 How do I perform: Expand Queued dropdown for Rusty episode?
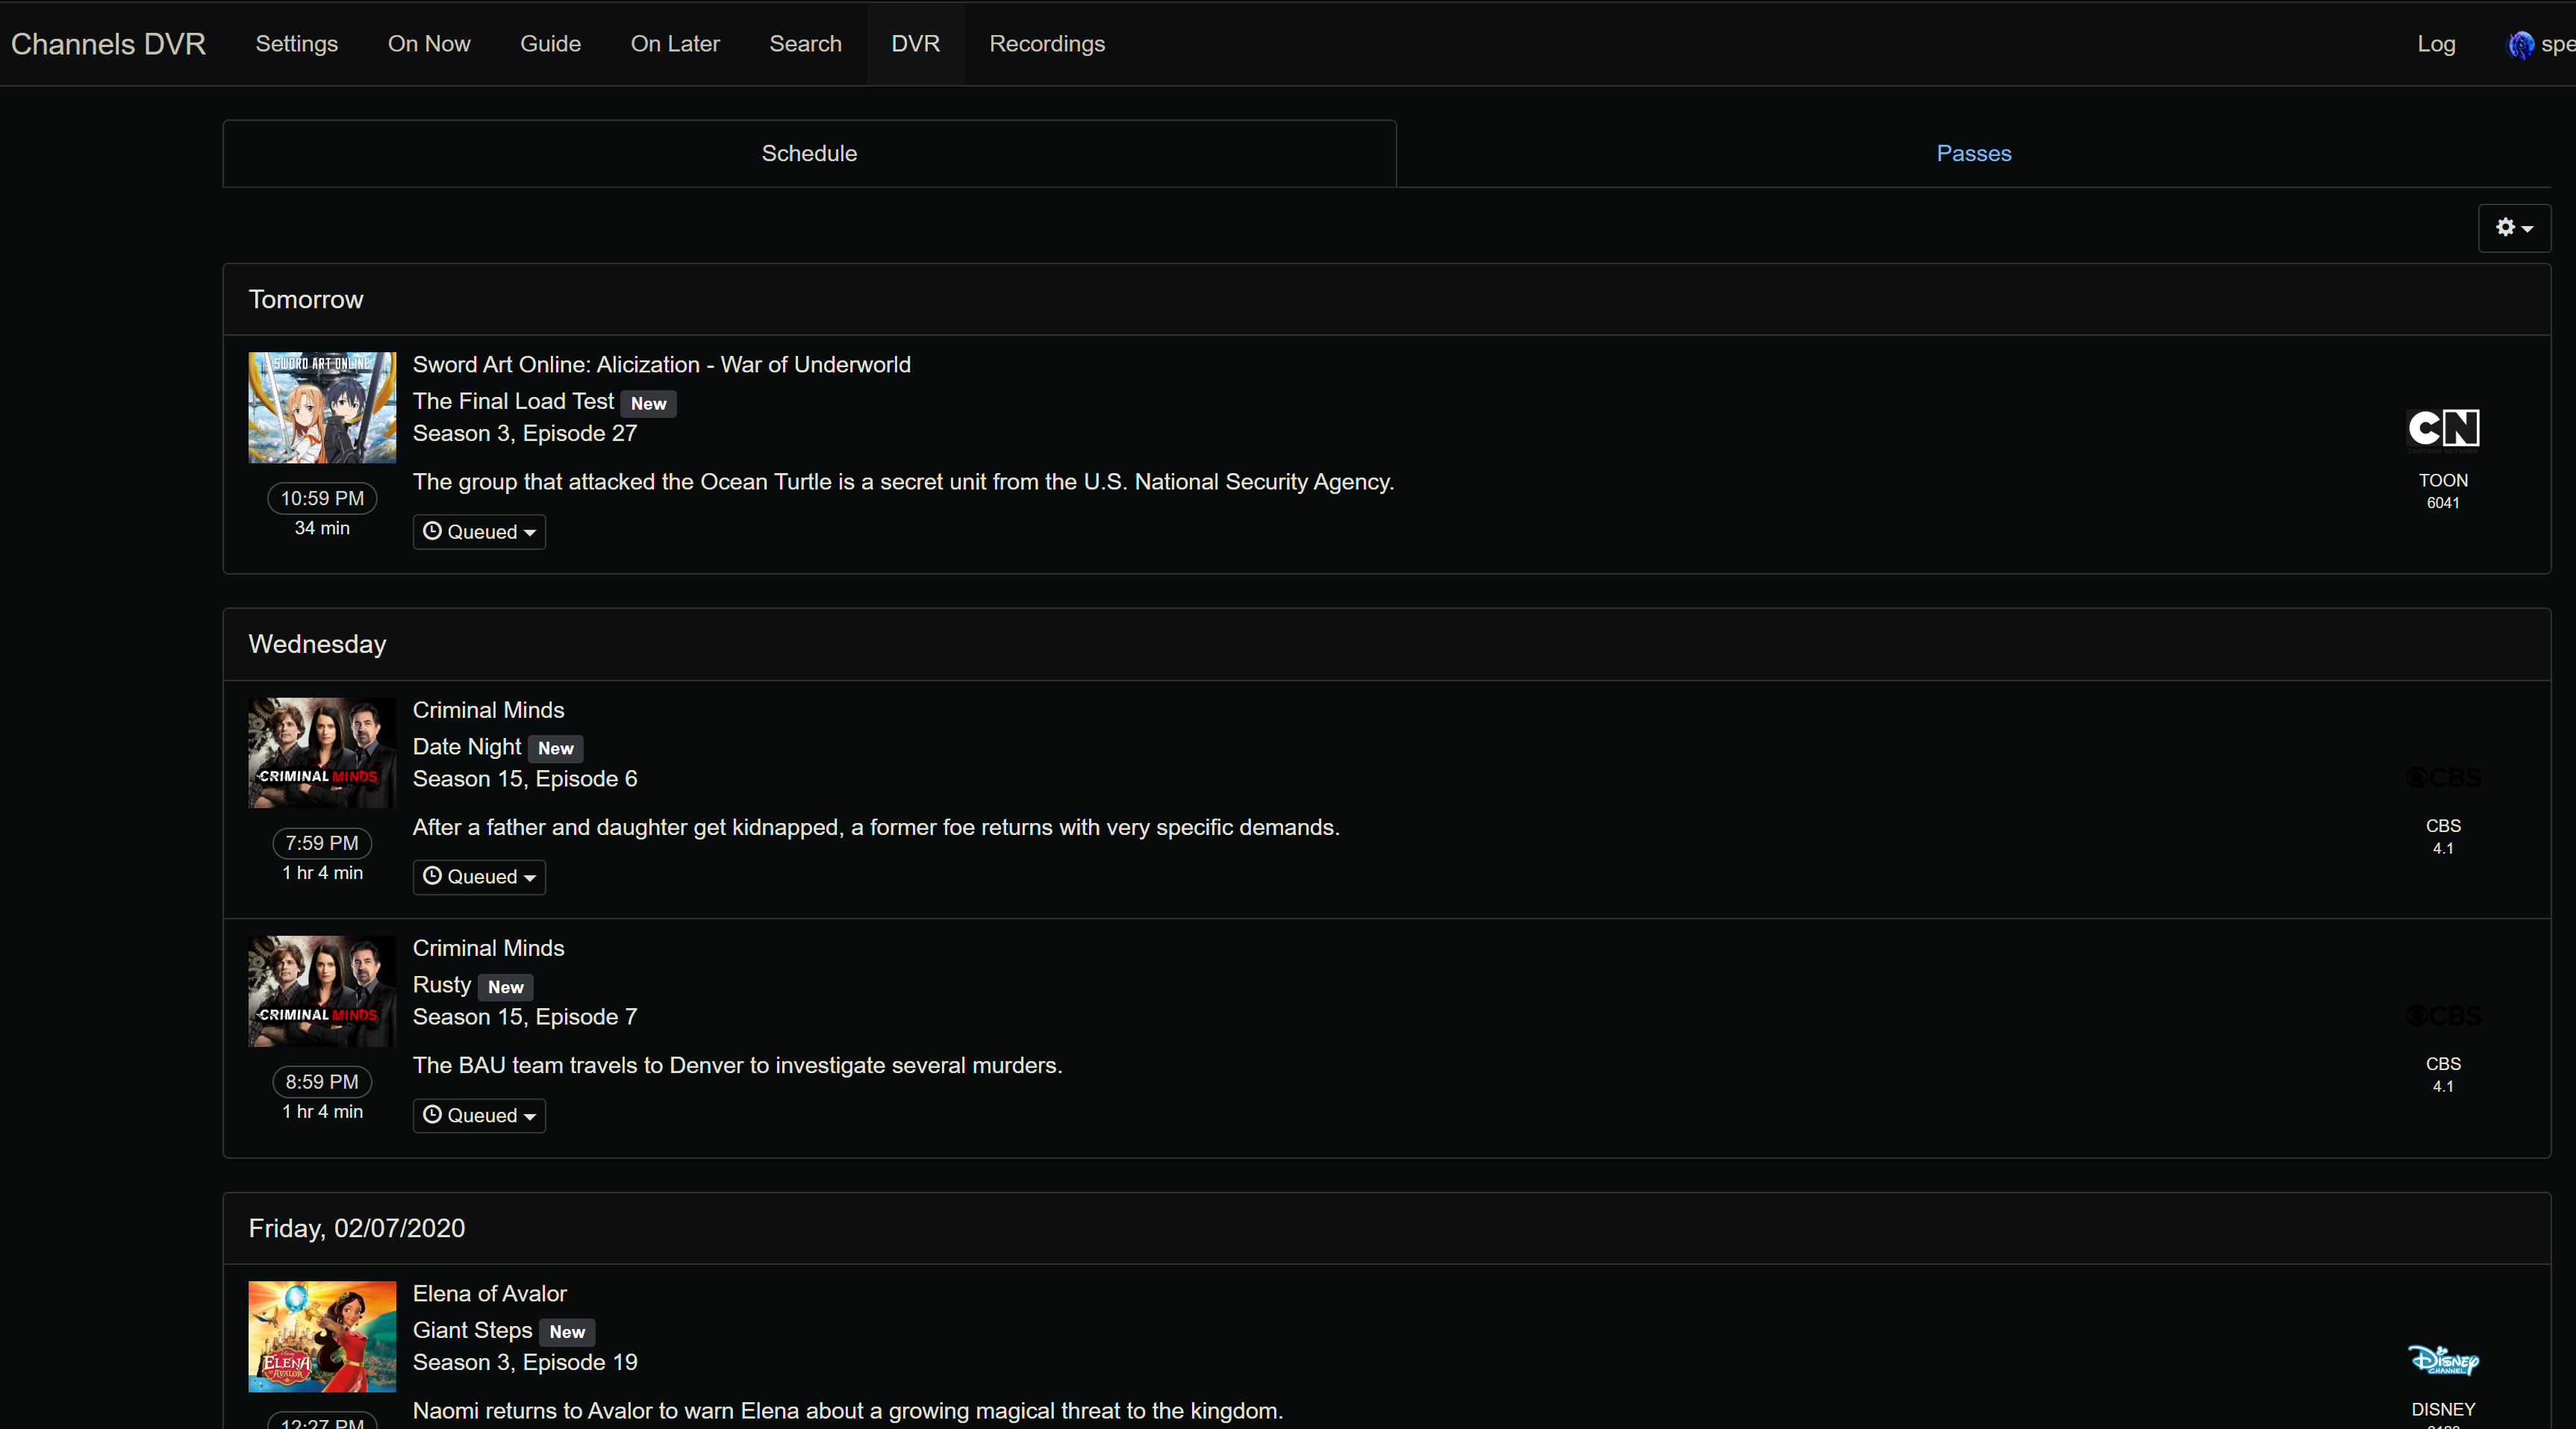click(x=479, y=1115)
